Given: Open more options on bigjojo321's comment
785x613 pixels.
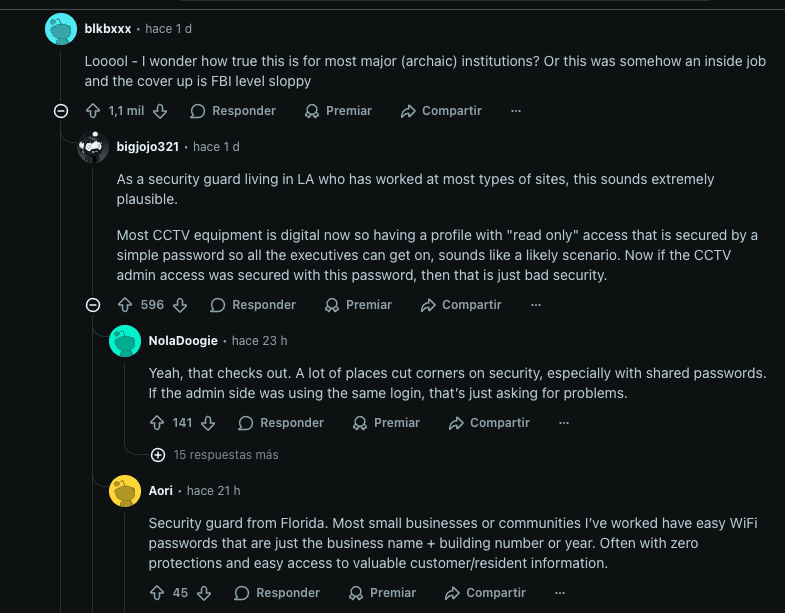Looking at the screenshot, I should pyautogui.click(x=536, y=305).
